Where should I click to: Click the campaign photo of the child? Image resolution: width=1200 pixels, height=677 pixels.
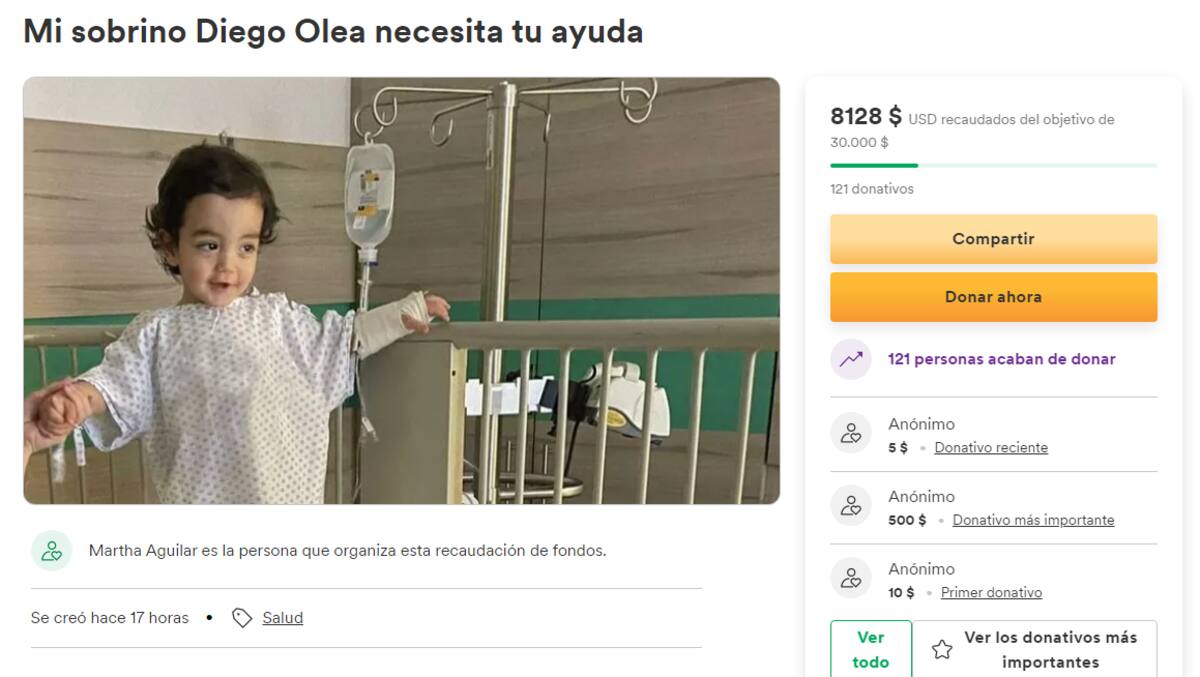point(401,290)
